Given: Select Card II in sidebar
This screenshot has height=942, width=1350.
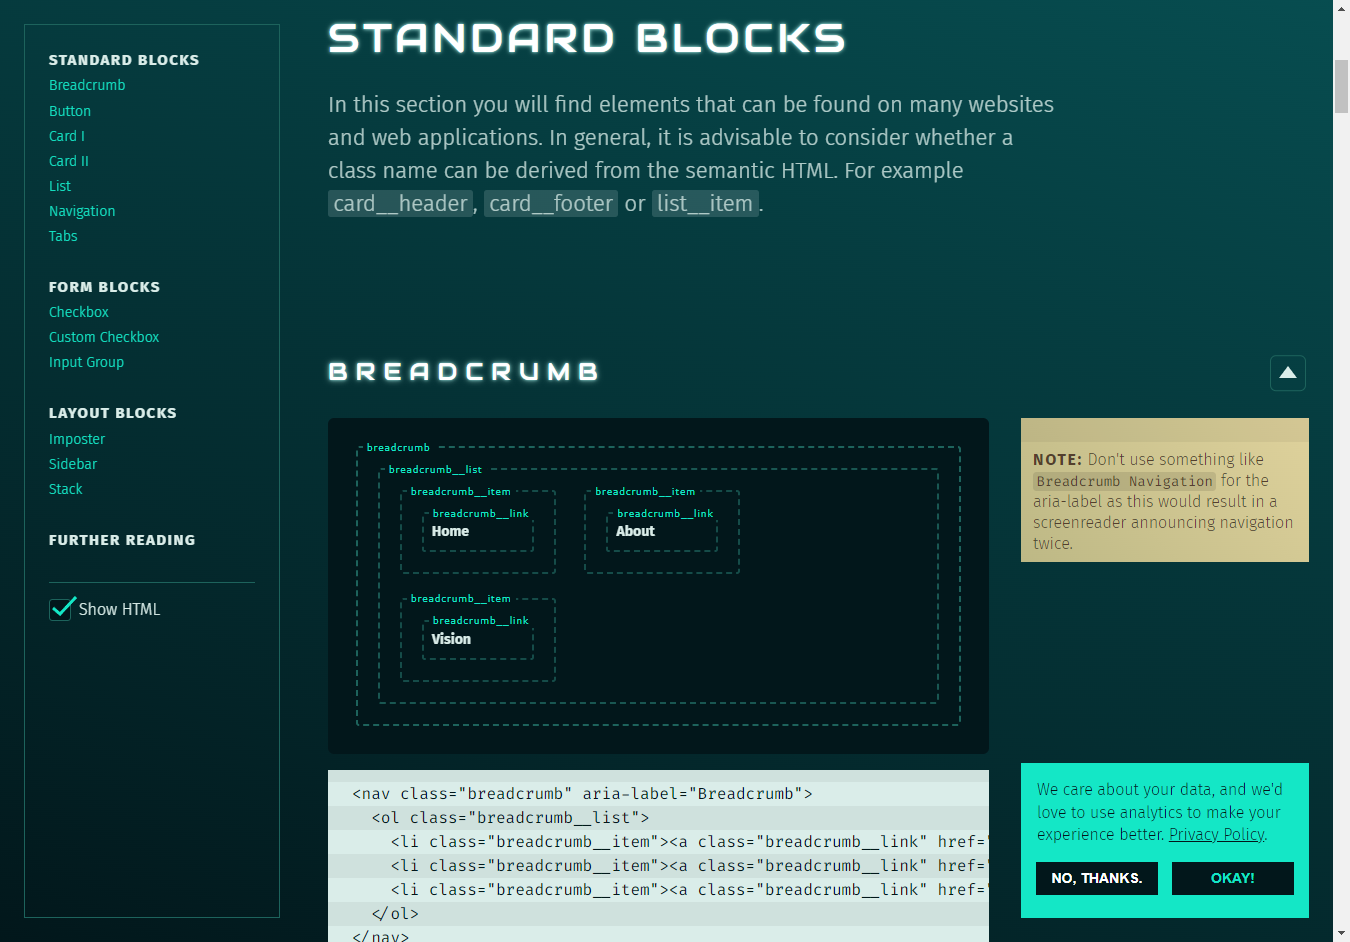Looking at the screenshot, I should pos(69,161).
